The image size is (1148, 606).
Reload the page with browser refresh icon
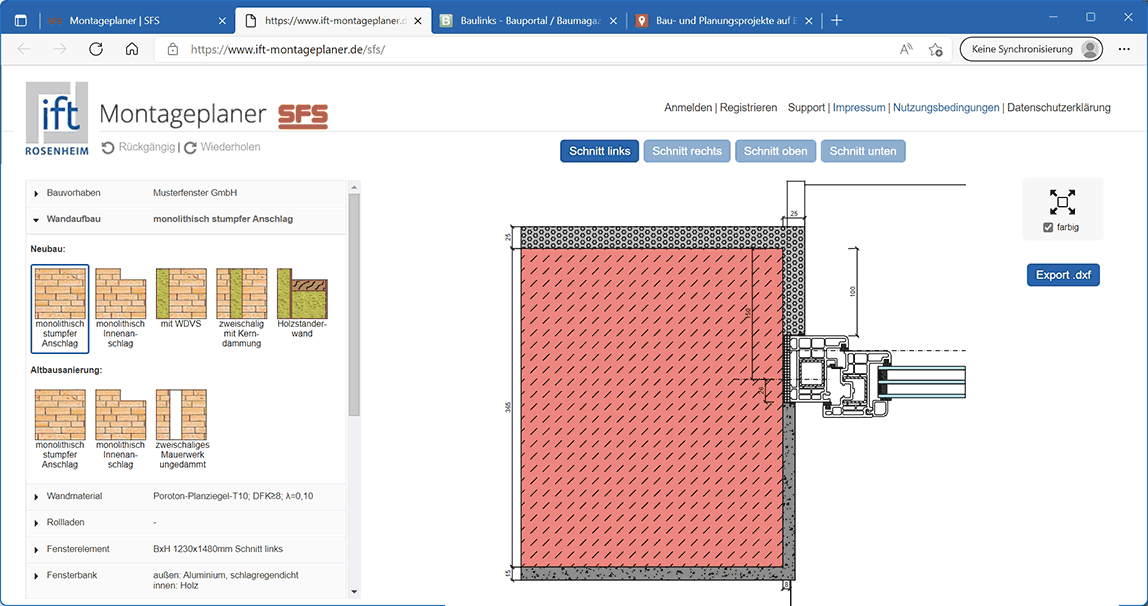[96, 49]
